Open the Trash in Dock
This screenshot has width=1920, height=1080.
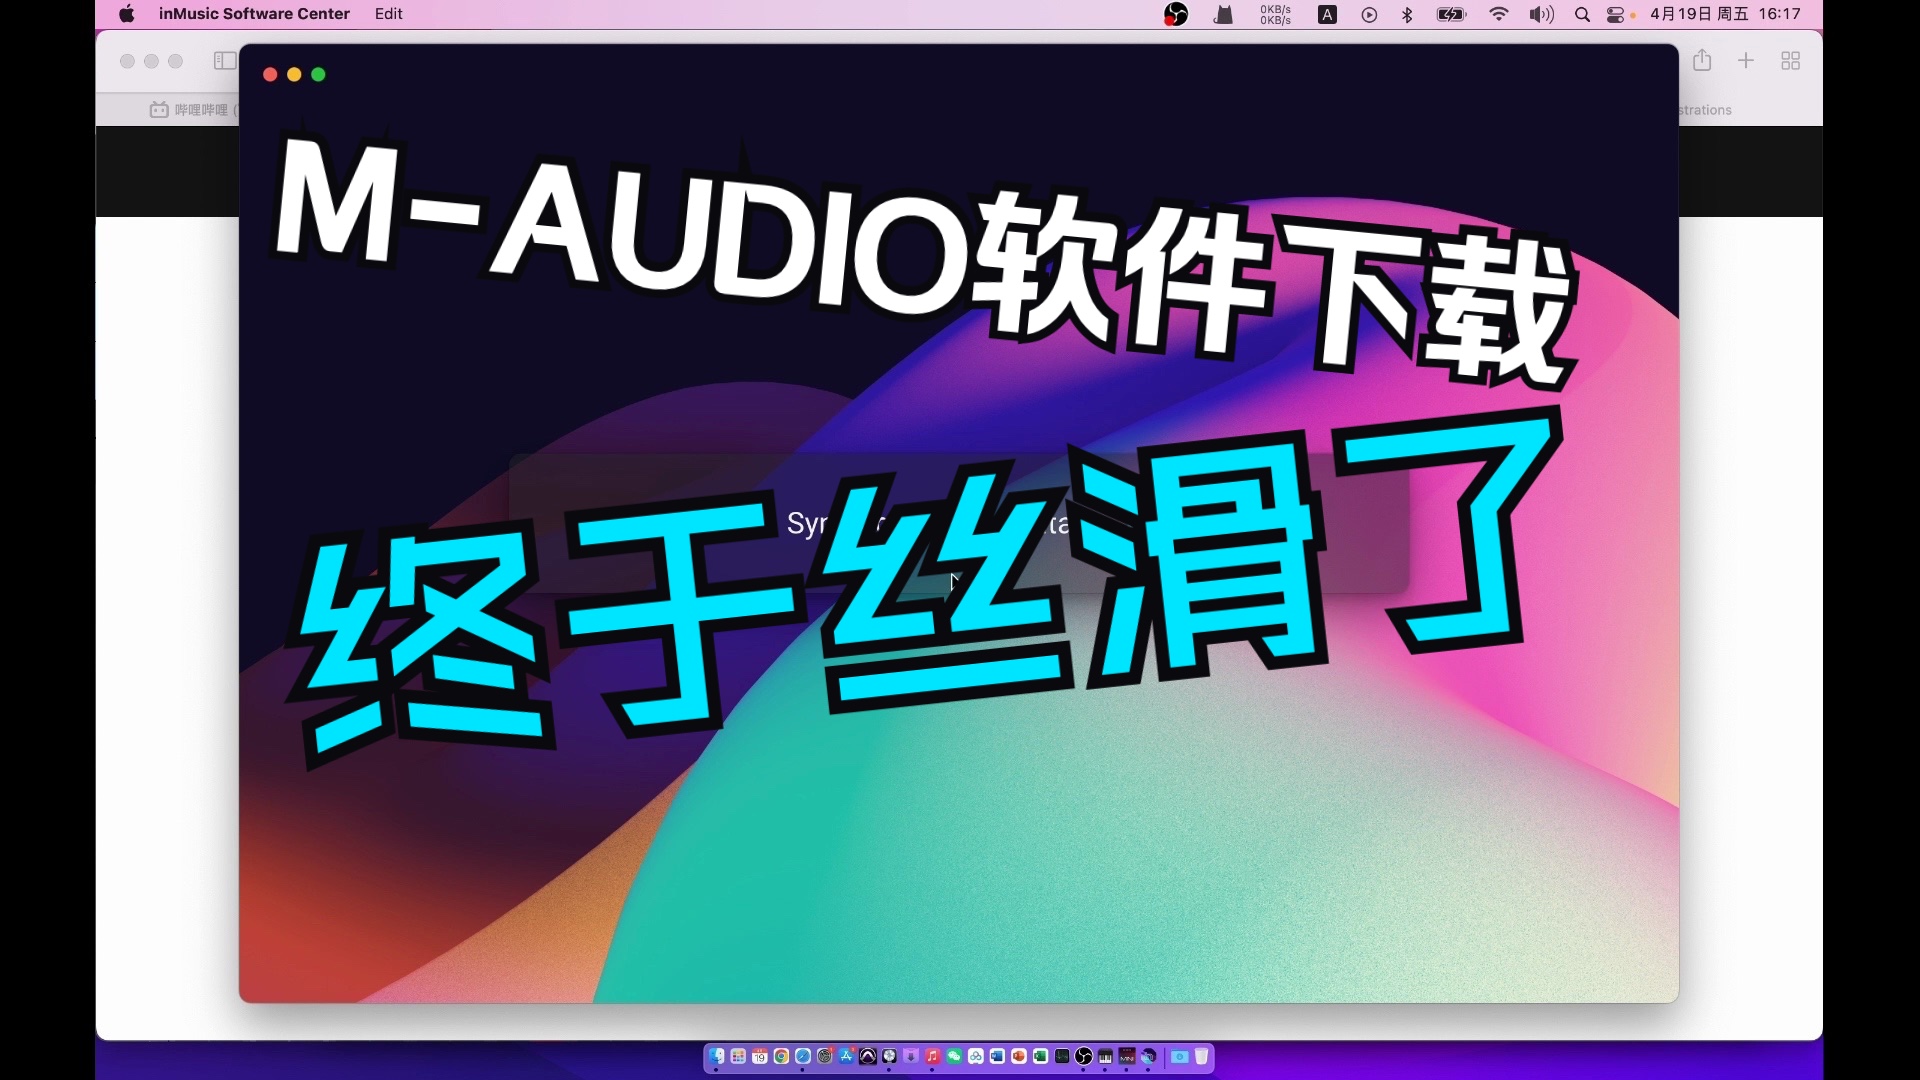coord(1201,1056)
